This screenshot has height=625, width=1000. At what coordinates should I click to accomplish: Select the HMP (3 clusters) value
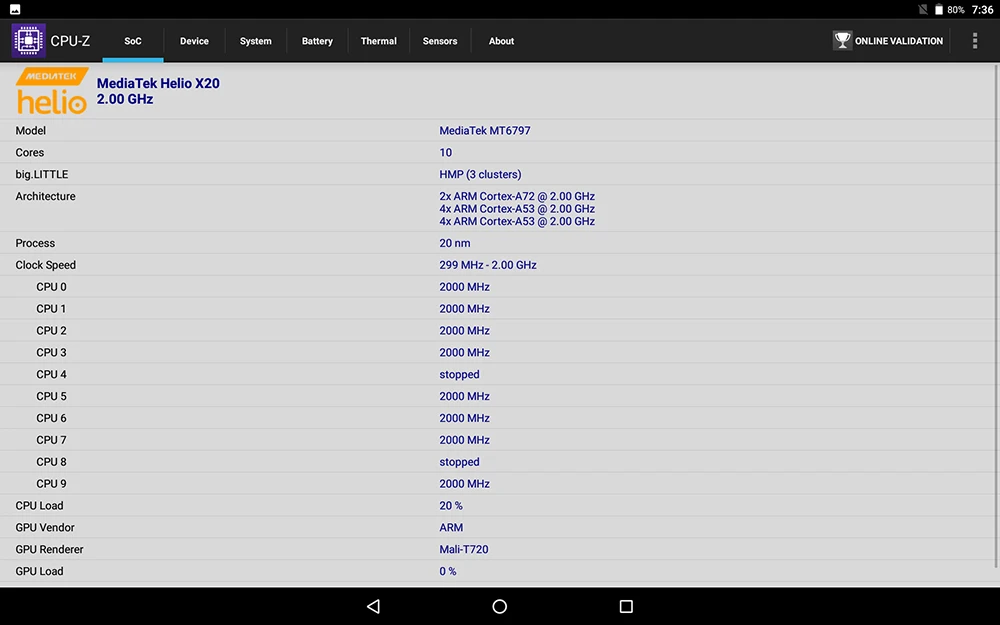click(x=480, y=174)
